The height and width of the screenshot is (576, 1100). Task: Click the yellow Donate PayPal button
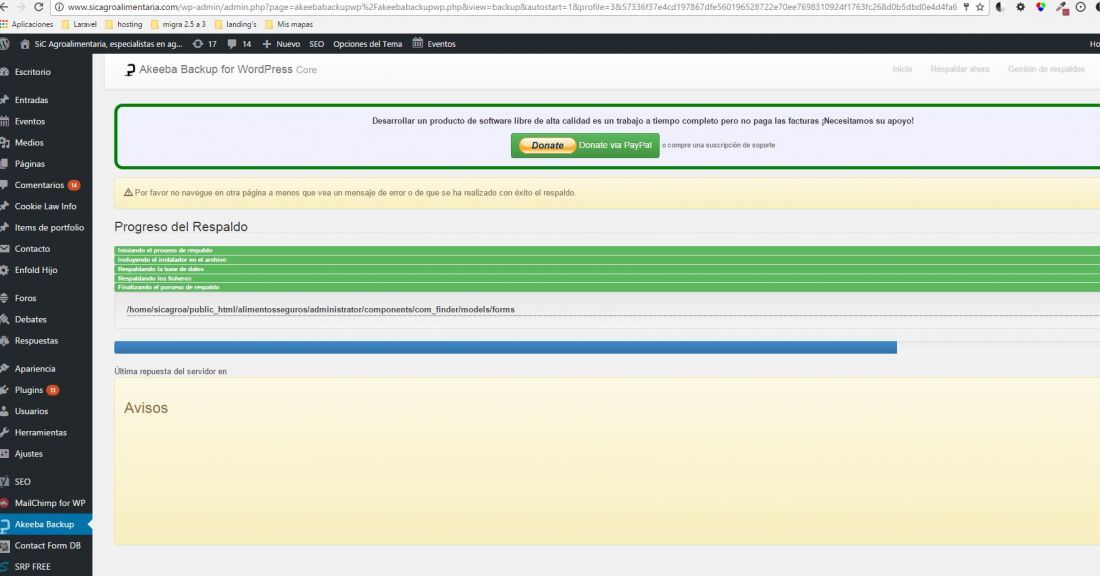pyautogui.click(x=547, y=145)
